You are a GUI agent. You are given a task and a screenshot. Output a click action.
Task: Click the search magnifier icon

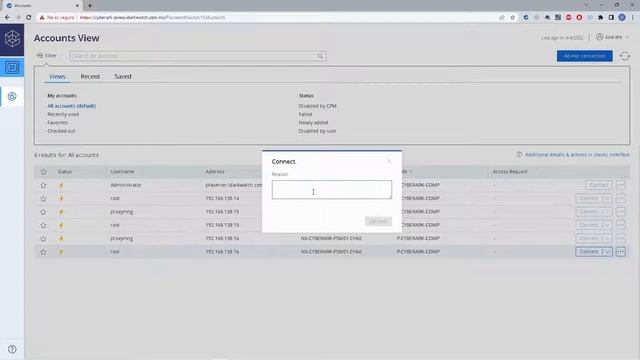tap(320, 56)
